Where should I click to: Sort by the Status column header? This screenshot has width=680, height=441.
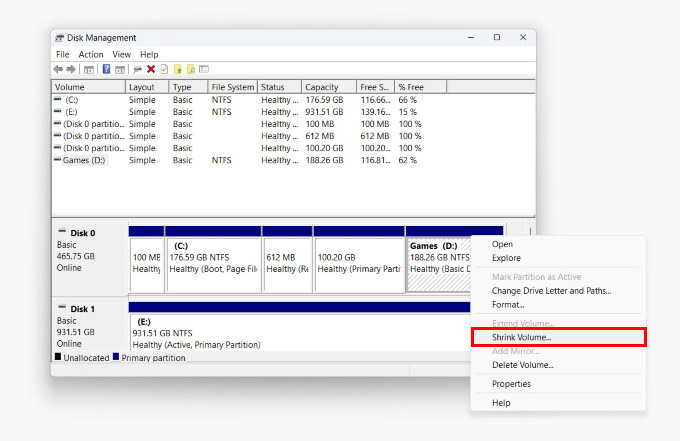pyautogui.click(x=279, y=87)
